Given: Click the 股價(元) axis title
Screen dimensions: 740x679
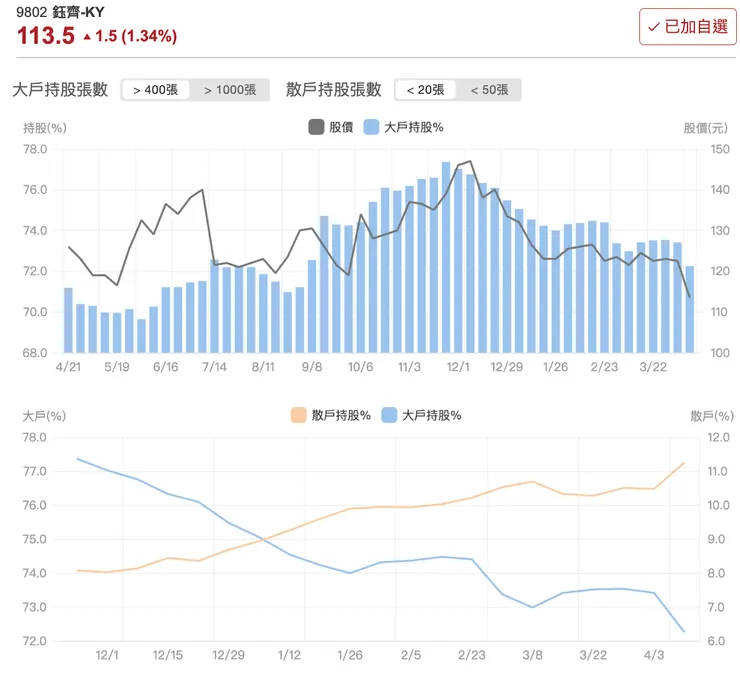Looking at the screenshot, I should [706, 128].
